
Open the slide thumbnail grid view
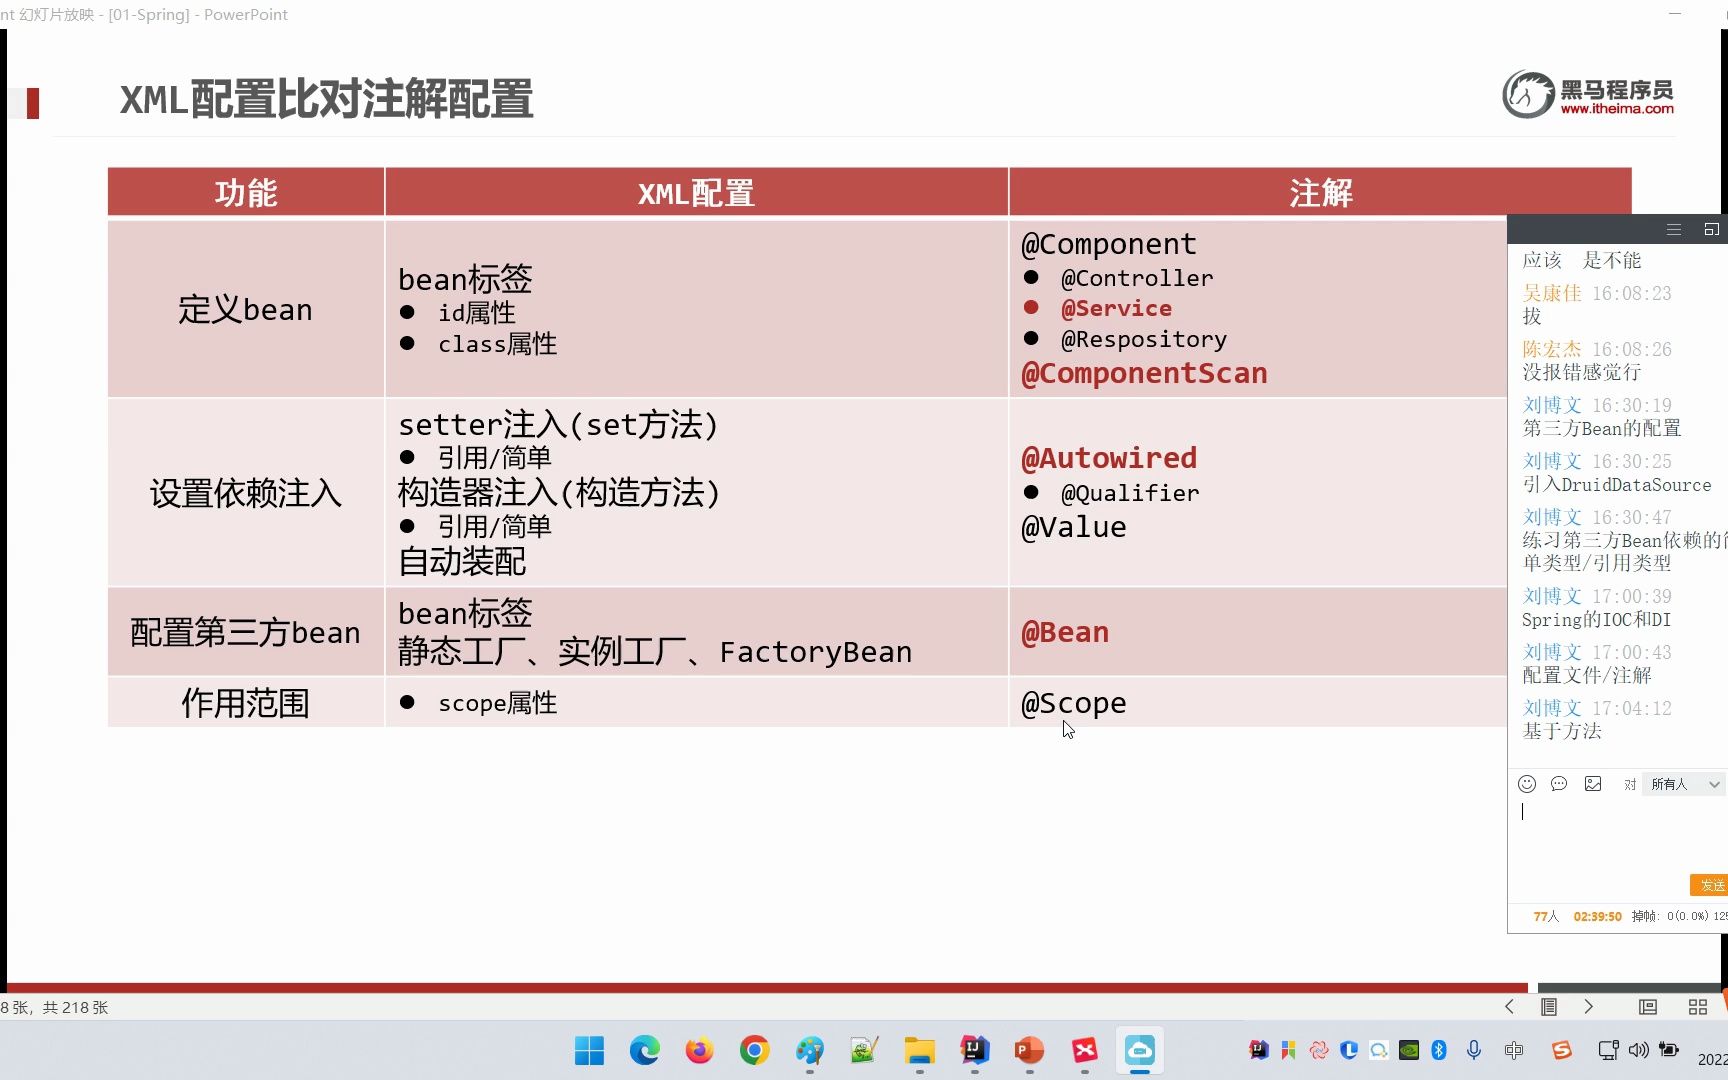[1700, 1007]
